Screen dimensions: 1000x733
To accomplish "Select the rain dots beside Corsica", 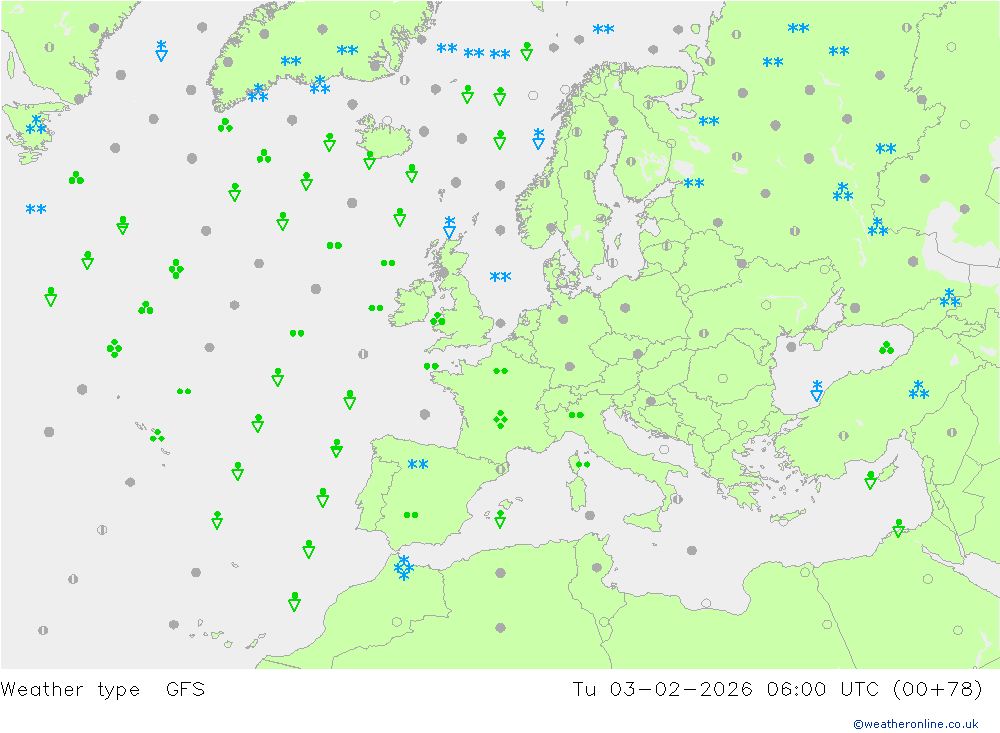I will (583, 464).
